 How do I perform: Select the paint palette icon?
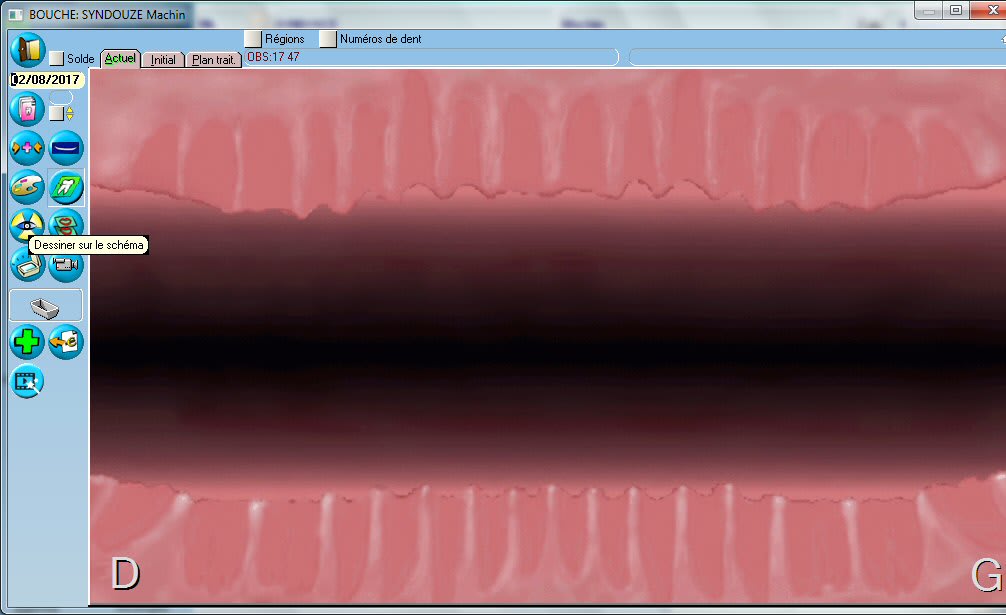click(x=27, y=187)
